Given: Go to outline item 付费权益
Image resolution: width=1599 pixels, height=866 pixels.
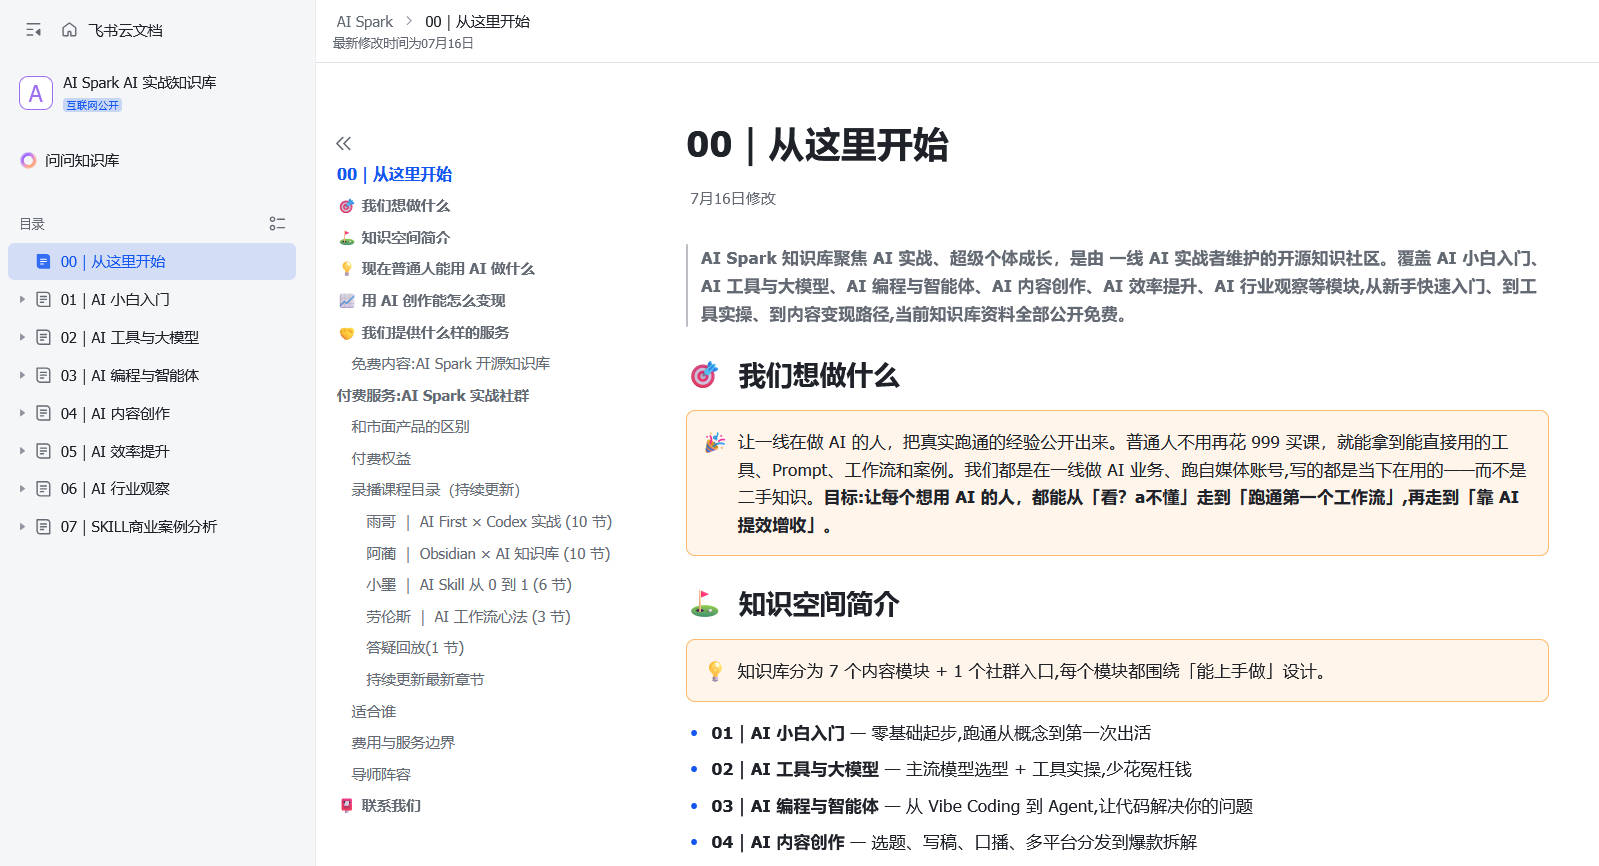Looking at the screenshot, I should point(381,459).
